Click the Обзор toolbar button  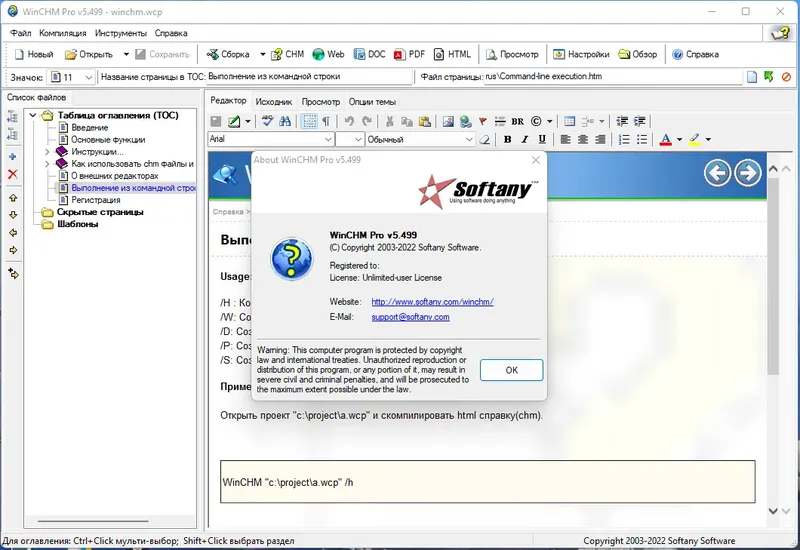pos(638,54)
